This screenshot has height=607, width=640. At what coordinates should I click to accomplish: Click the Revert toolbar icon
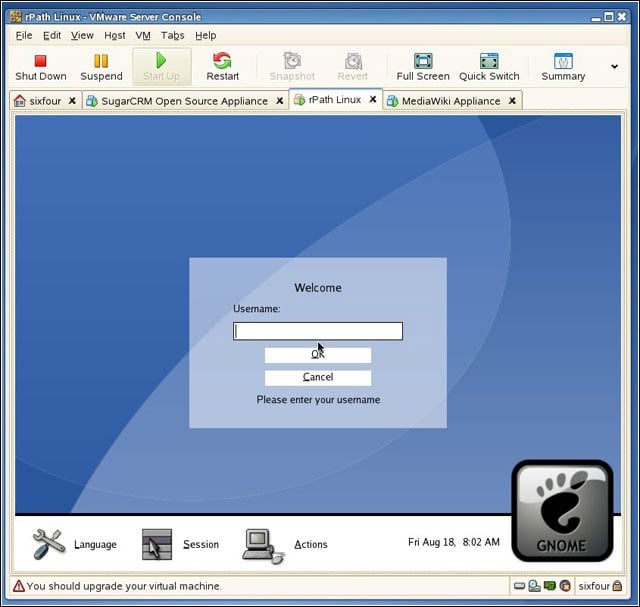(x=353, y=61)
